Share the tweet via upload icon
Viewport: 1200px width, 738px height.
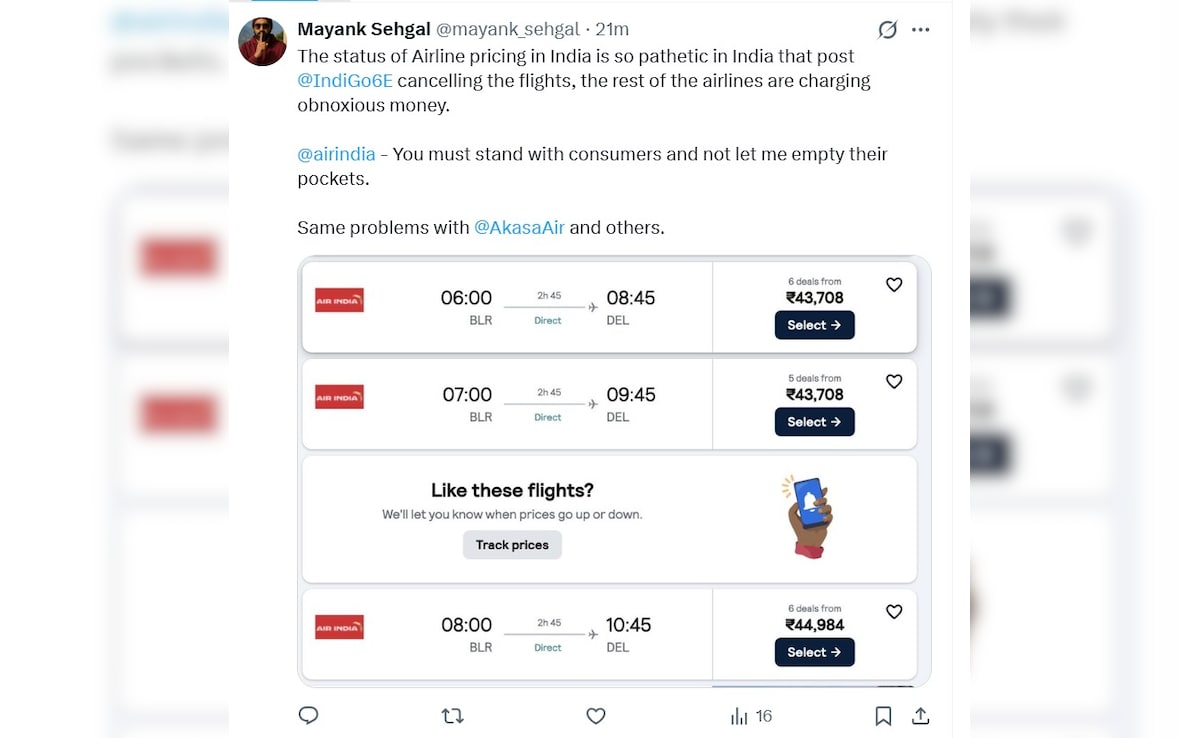click(921, 716)
